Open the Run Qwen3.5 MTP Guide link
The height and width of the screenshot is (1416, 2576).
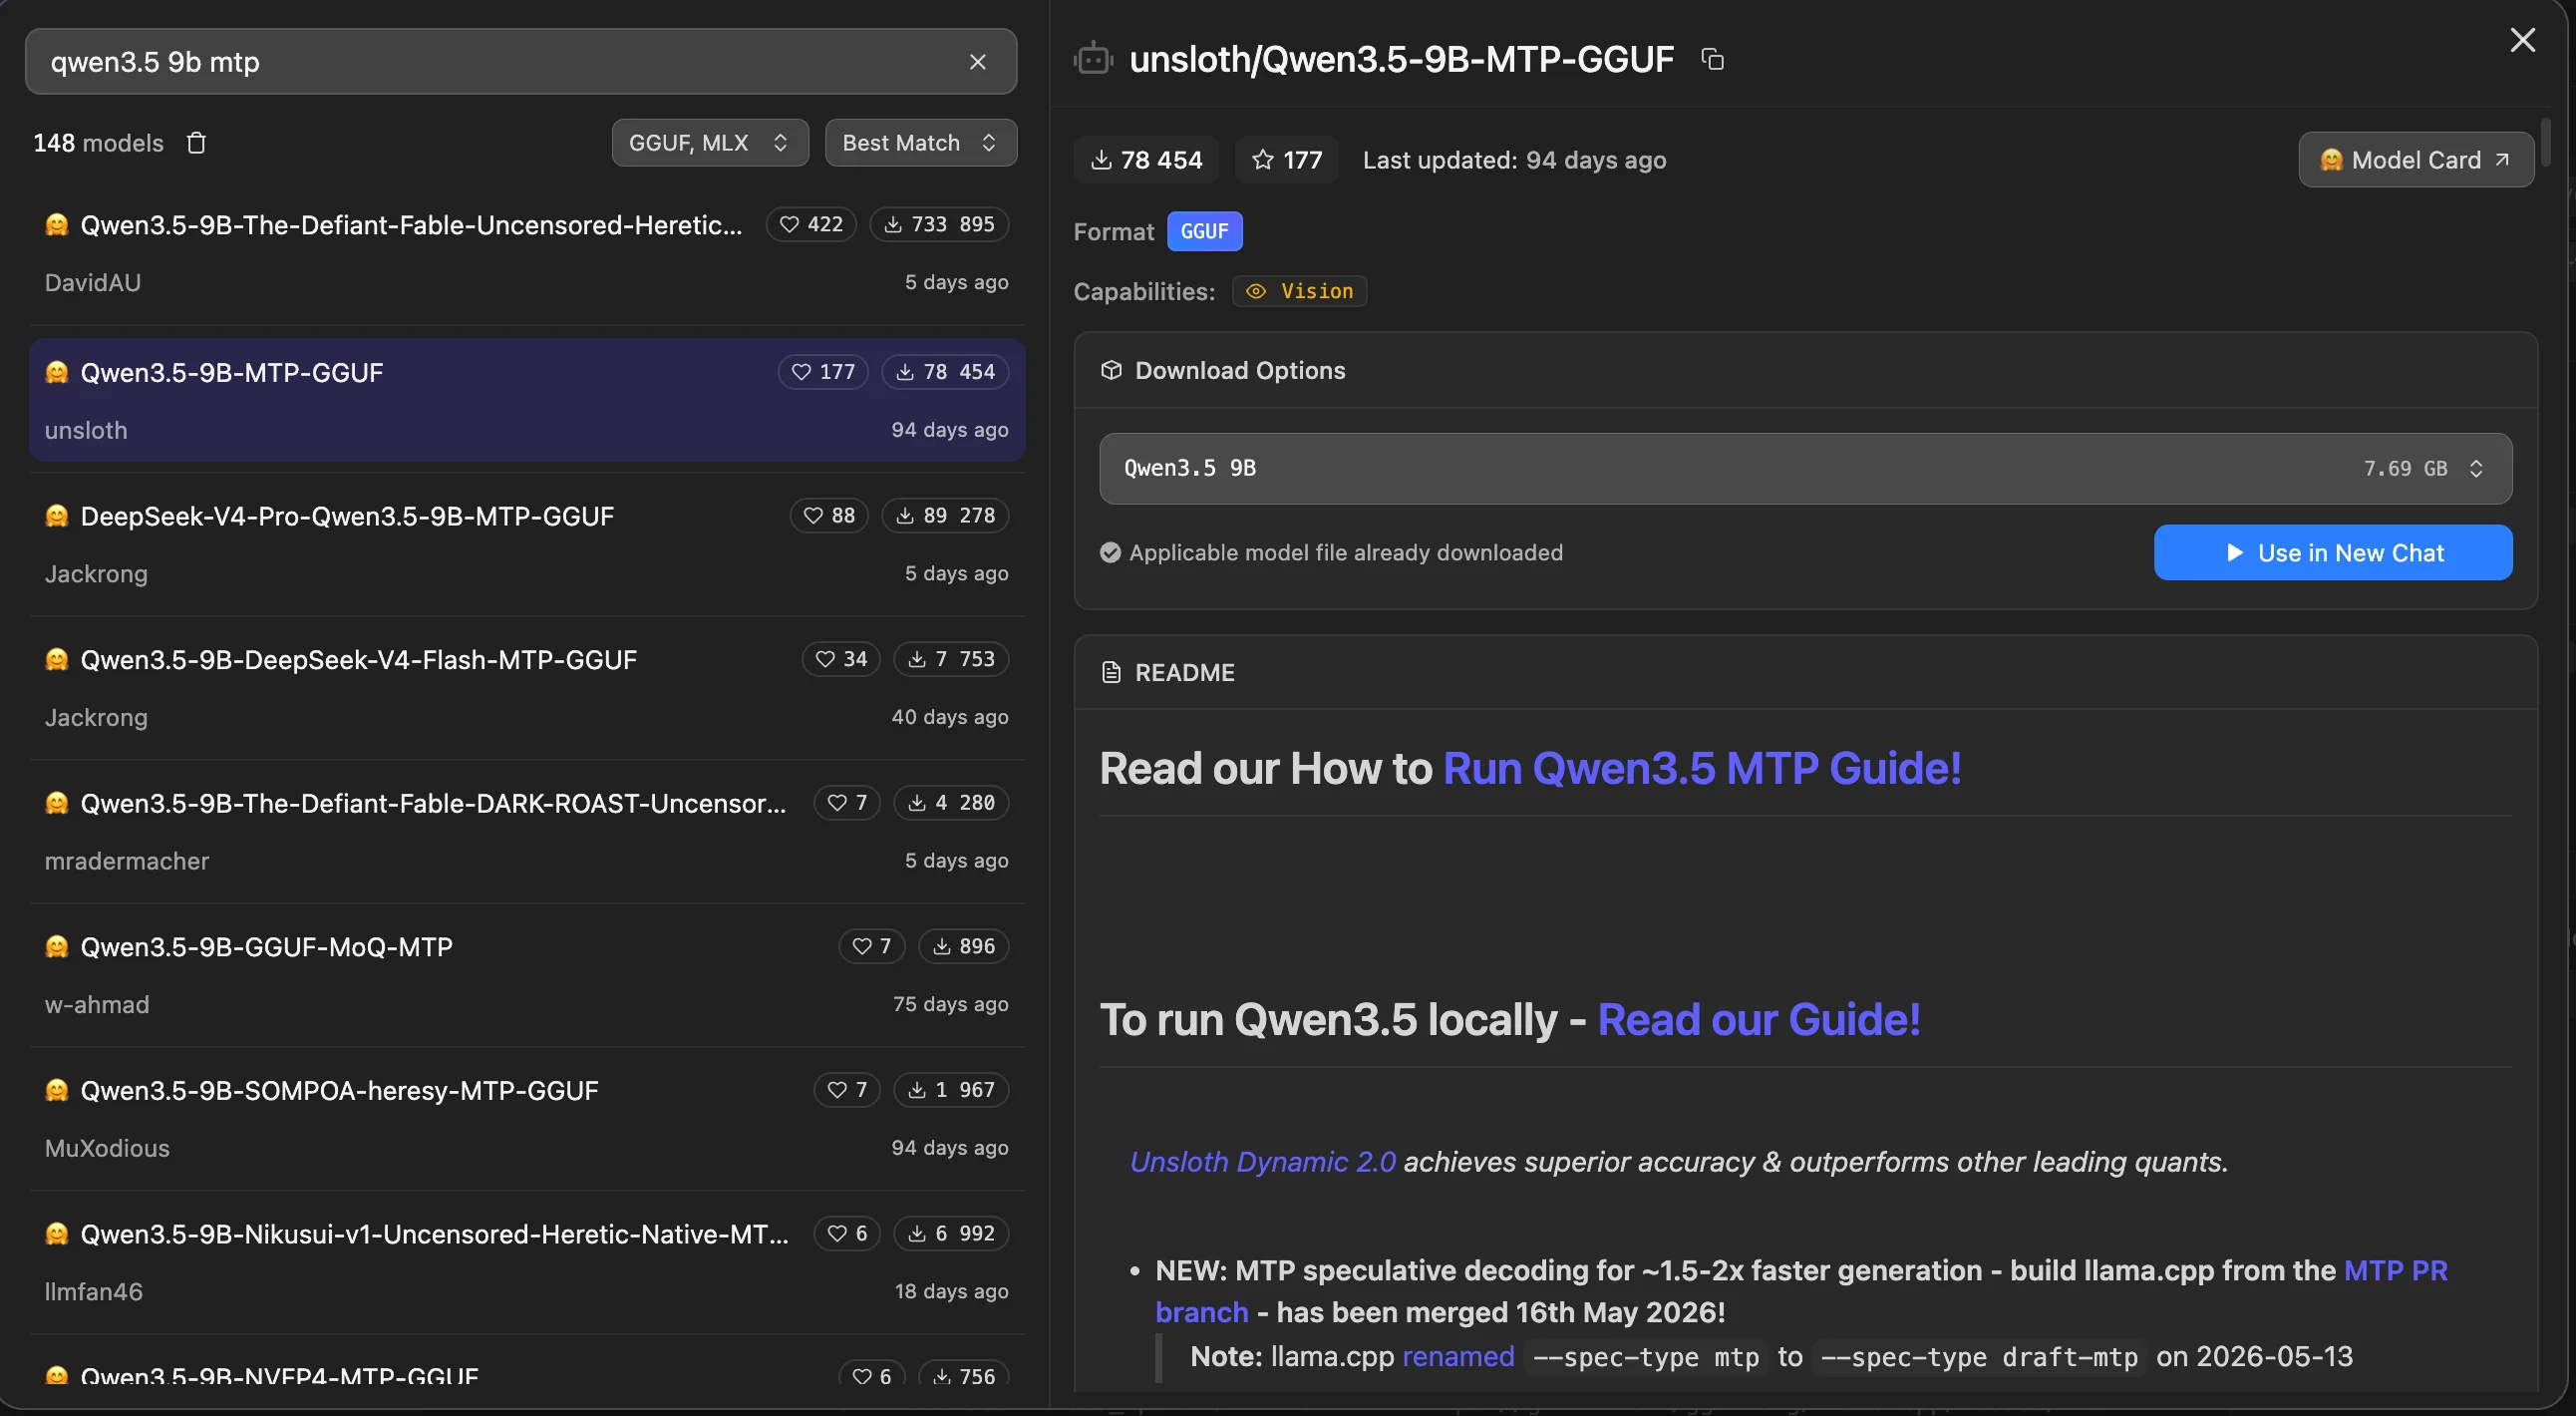1702,769
